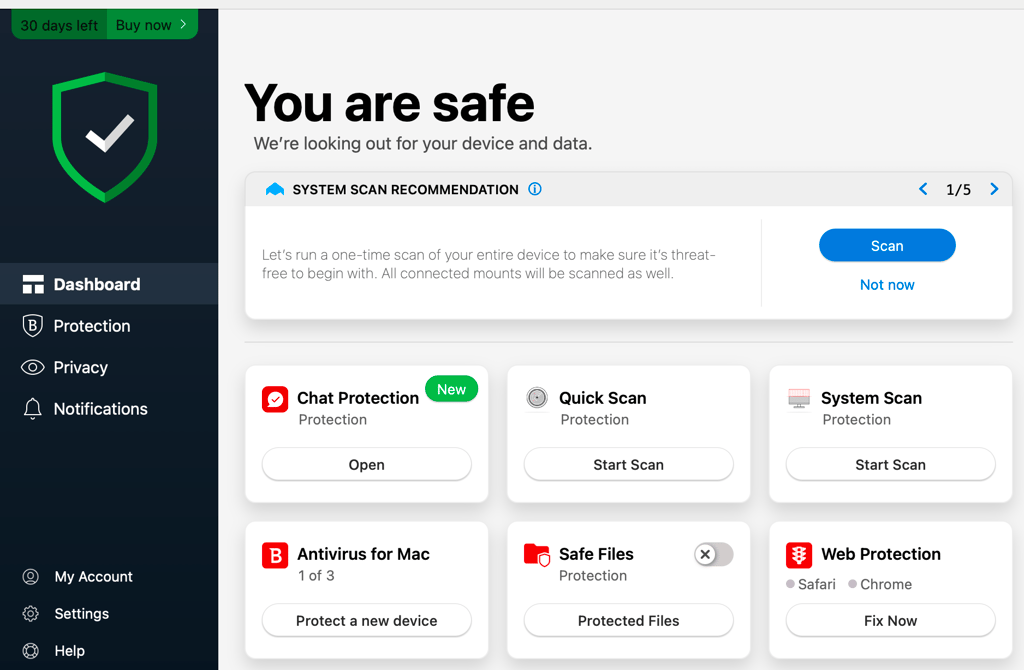The width and height of the screenshot is (1024, 670).
Task: Click the blue Scan button
Action: [887, 246]
